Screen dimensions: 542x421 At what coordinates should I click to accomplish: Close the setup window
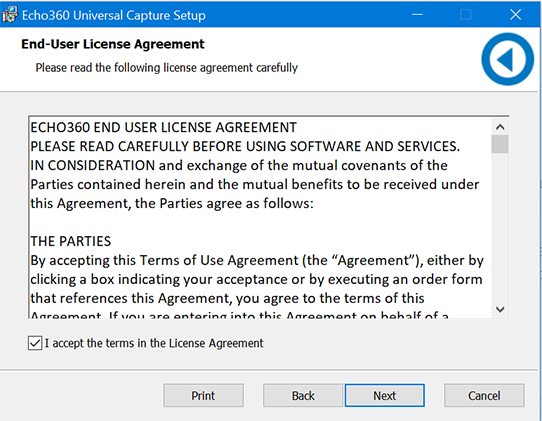(515, 15)
